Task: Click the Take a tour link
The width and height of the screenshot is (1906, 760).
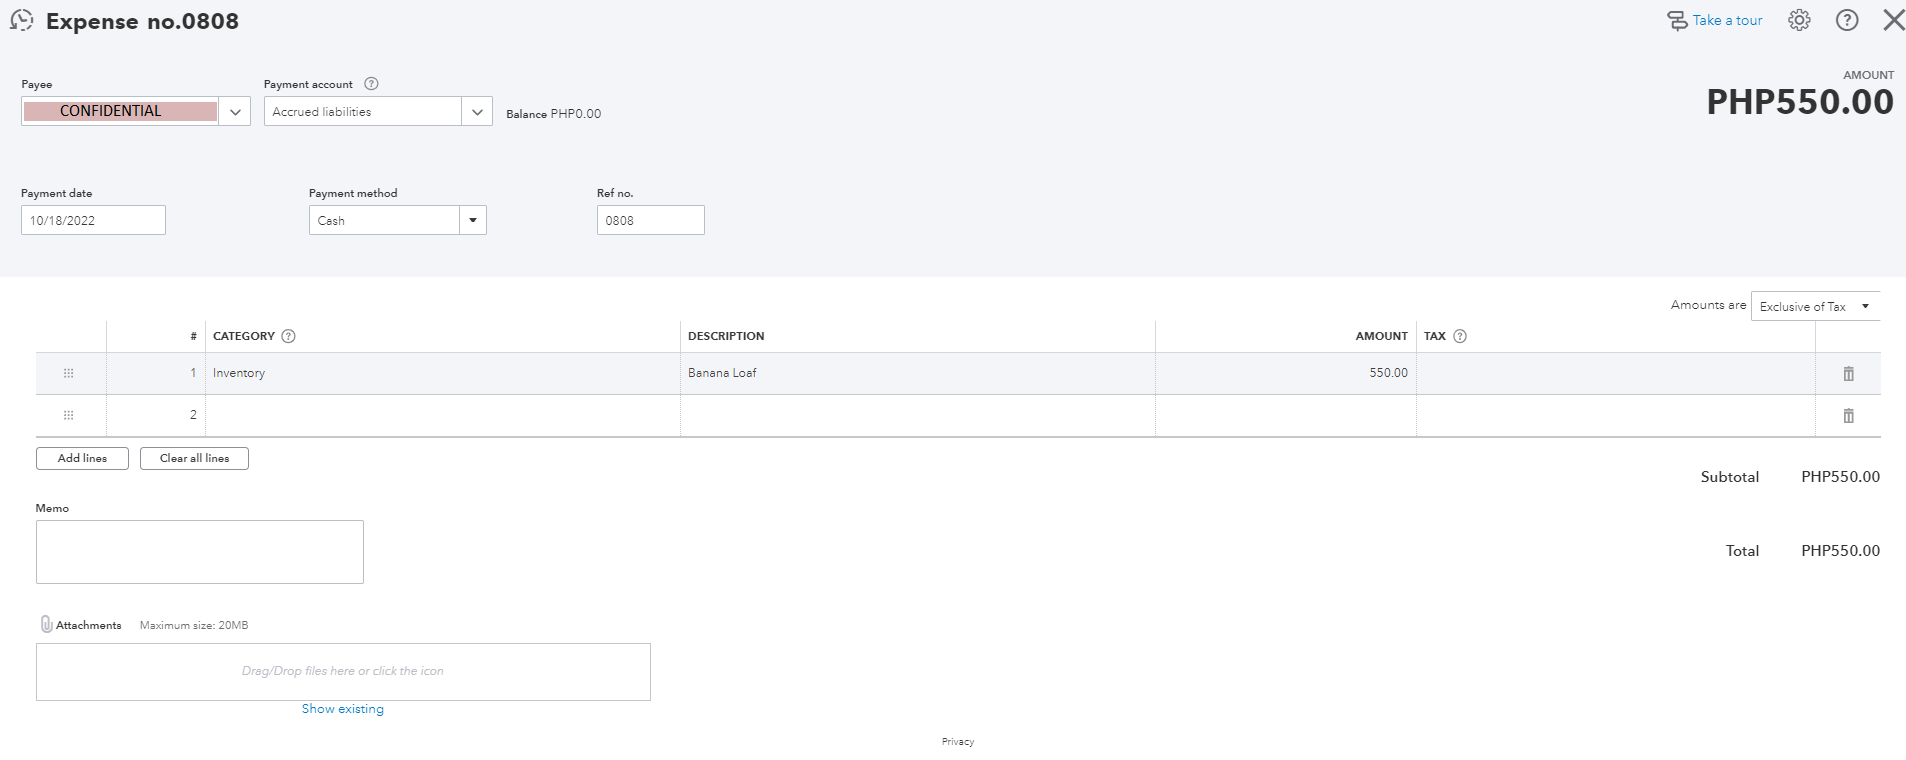Action: [x=1727, y=20]
